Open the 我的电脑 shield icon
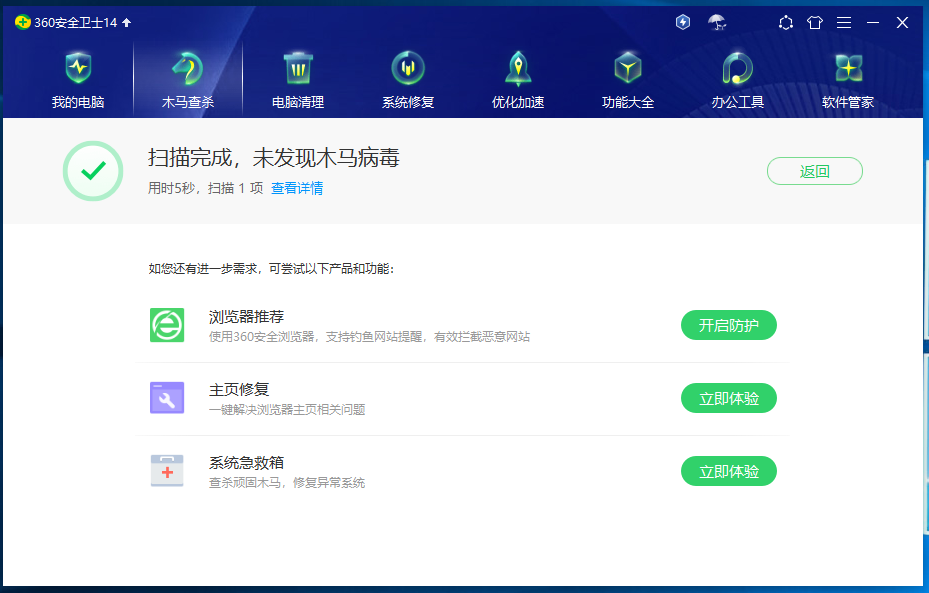 pos(78,68)
